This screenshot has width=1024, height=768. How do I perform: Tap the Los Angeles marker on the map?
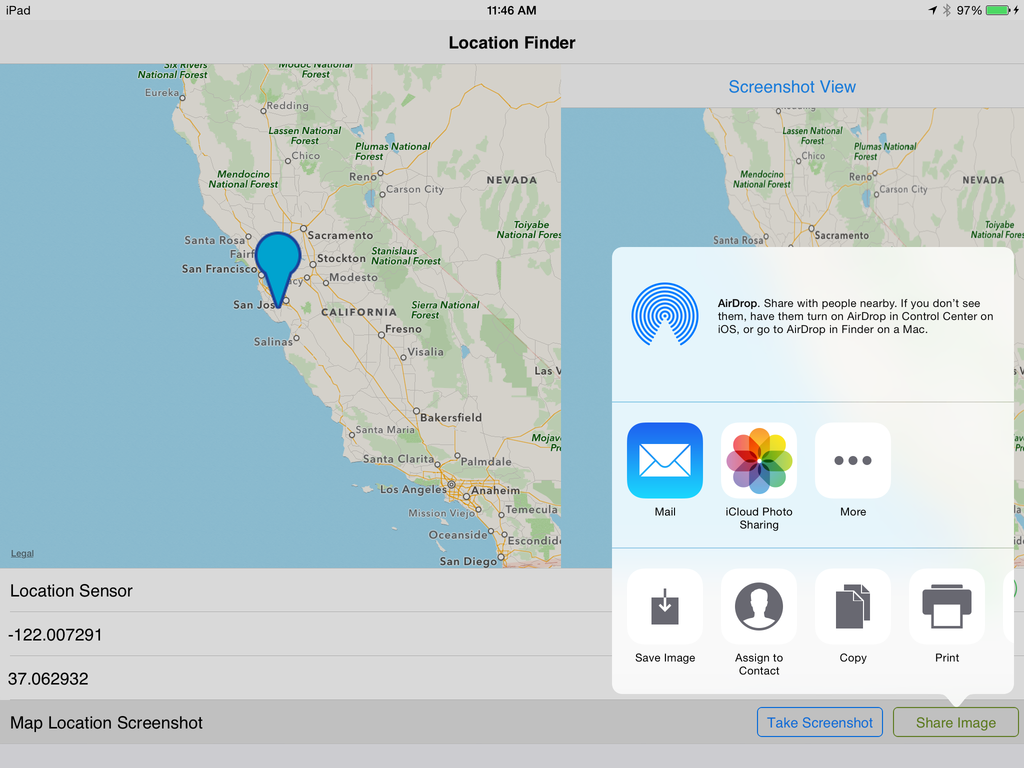tap(452, 489)
